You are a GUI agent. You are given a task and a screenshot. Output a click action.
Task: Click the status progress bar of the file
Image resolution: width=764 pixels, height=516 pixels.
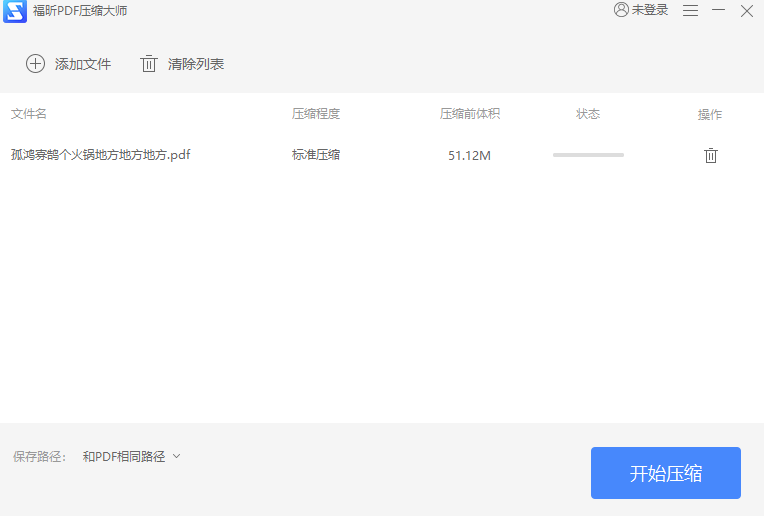point(588,155)
